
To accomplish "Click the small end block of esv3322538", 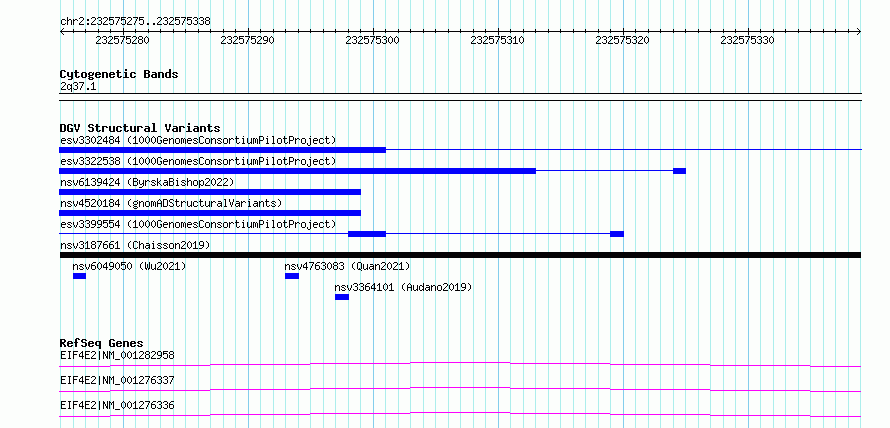I will point(679,171).
